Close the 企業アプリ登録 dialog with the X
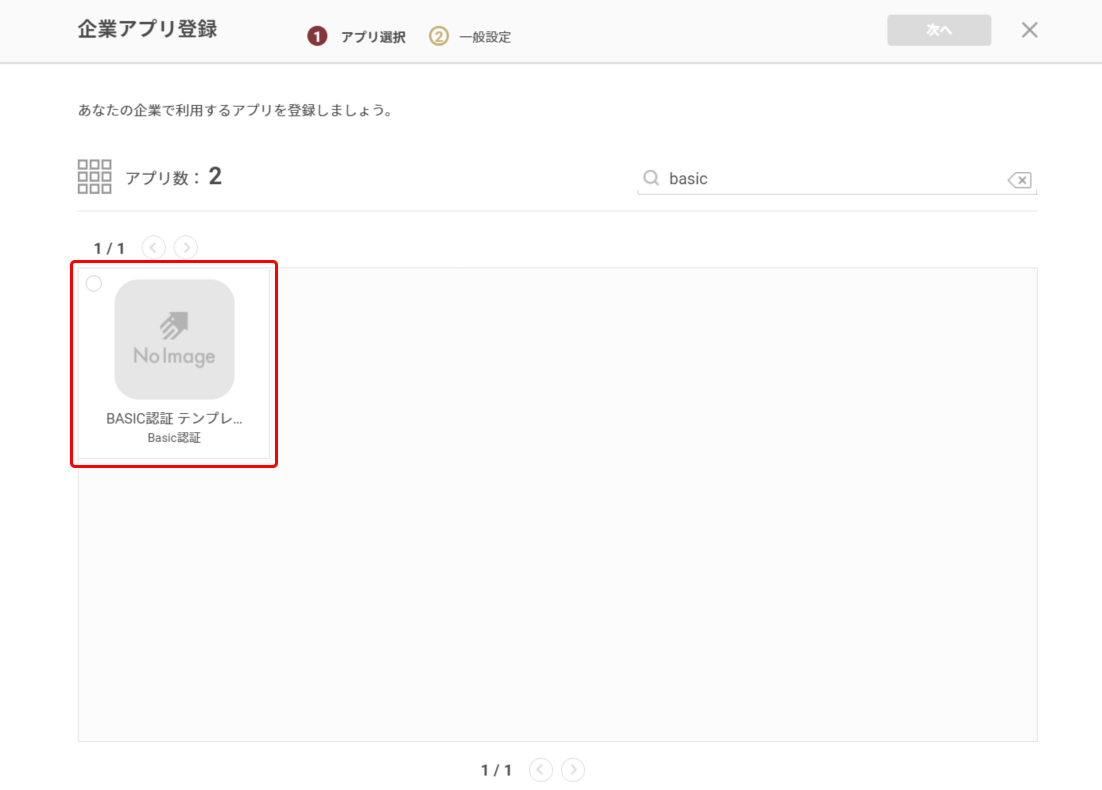Screen dimensions: 1102x790 (1029, 30)
